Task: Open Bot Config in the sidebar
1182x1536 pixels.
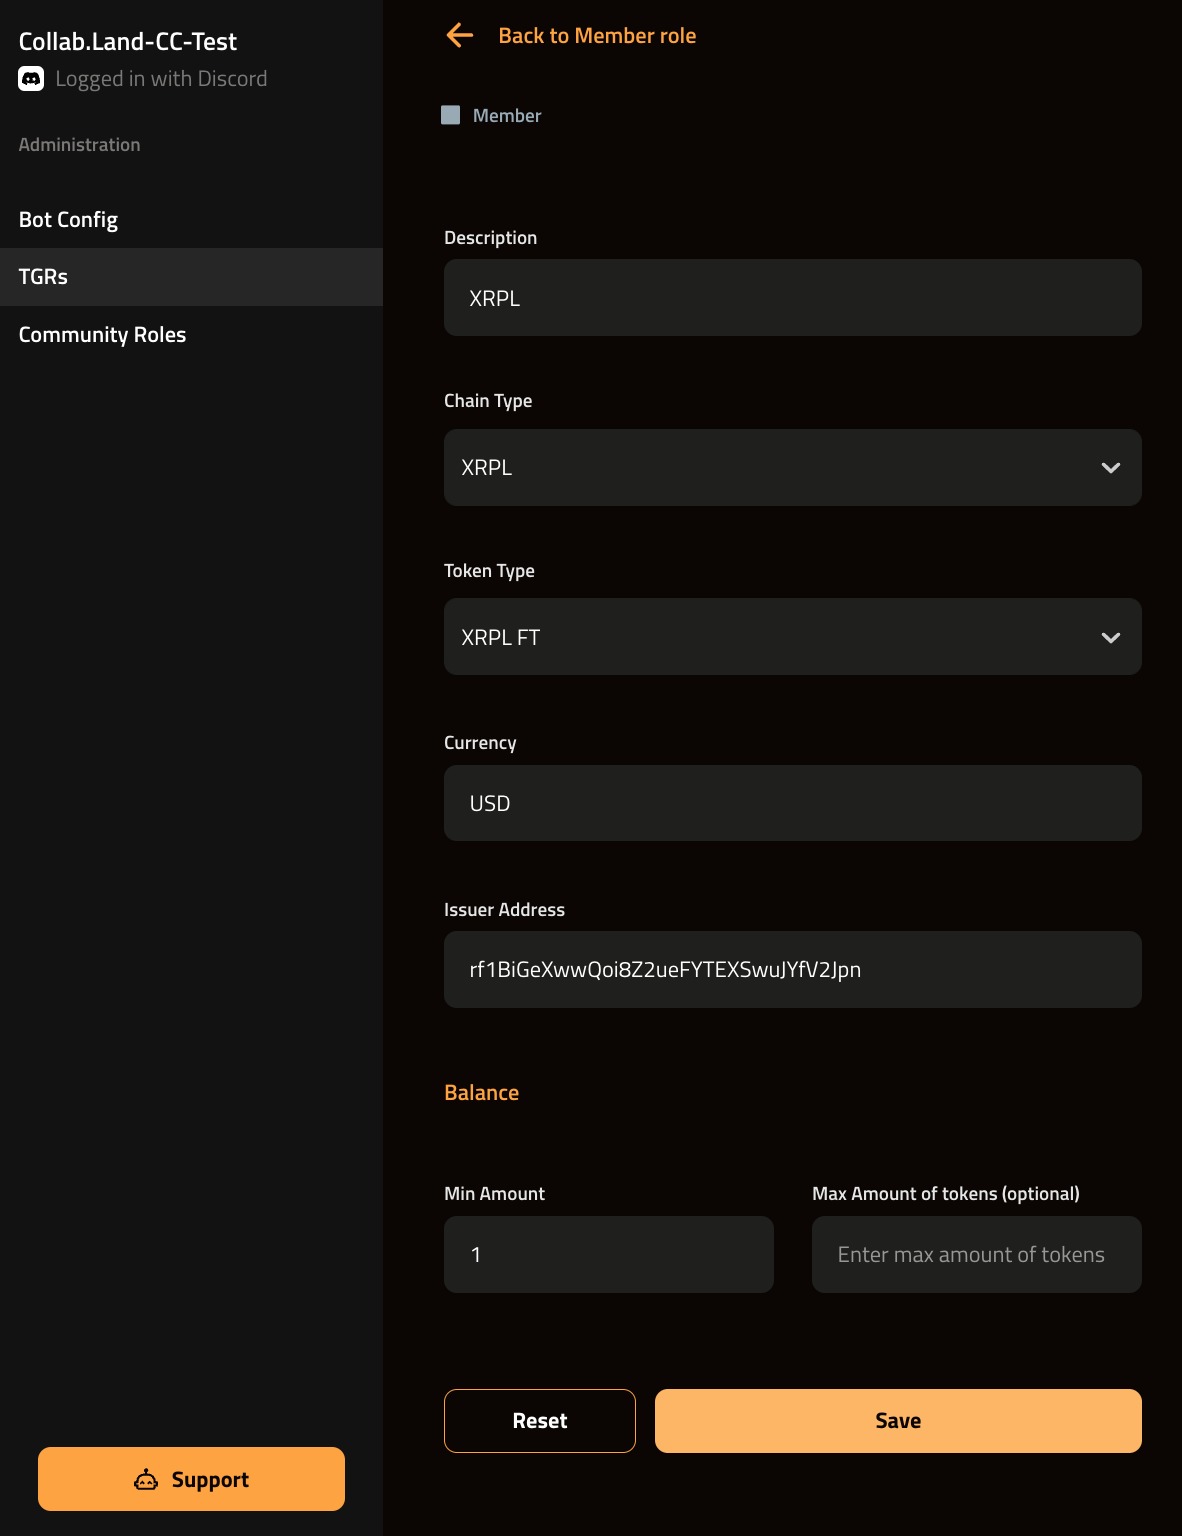Action: [68, 220]
